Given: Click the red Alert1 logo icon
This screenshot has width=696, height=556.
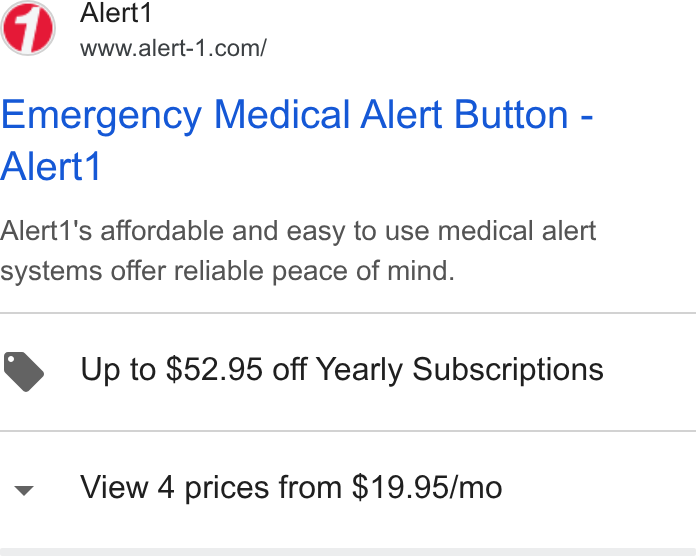Looking at the screenshot, I should click(x=28, y=28).
